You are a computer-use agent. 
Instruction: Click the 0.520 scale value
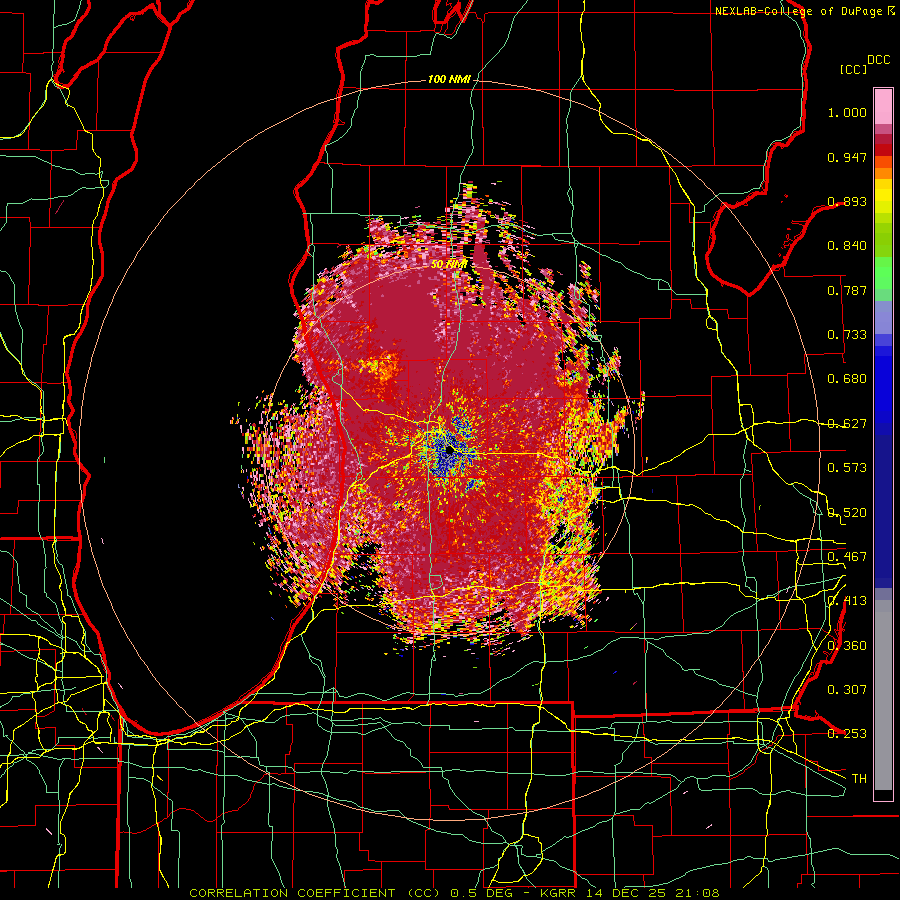click(x=847, y=513)
